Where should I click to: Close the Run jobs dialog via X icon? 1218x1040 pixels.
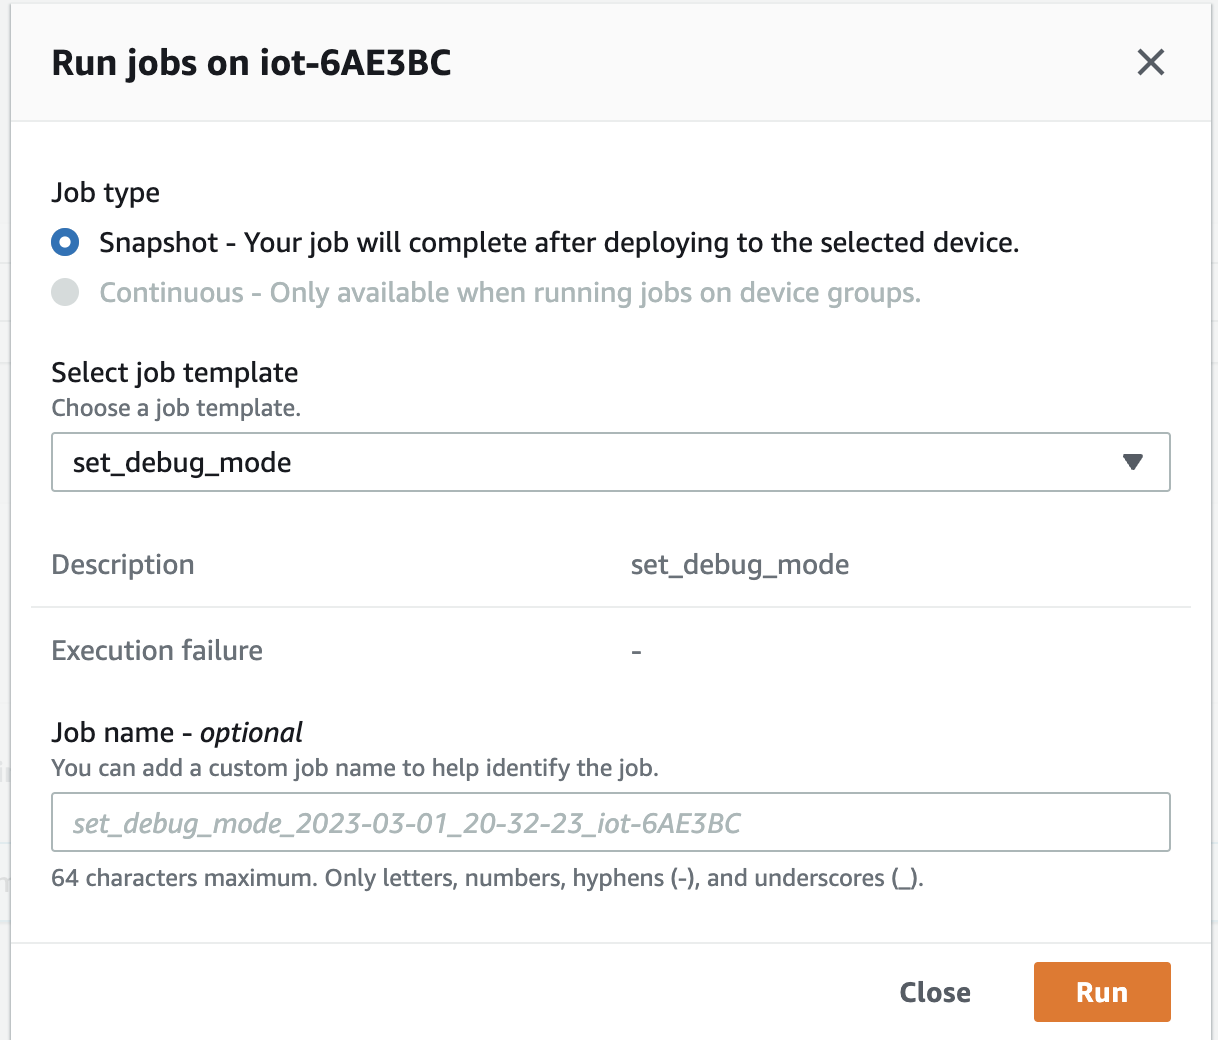point(1150,62)
